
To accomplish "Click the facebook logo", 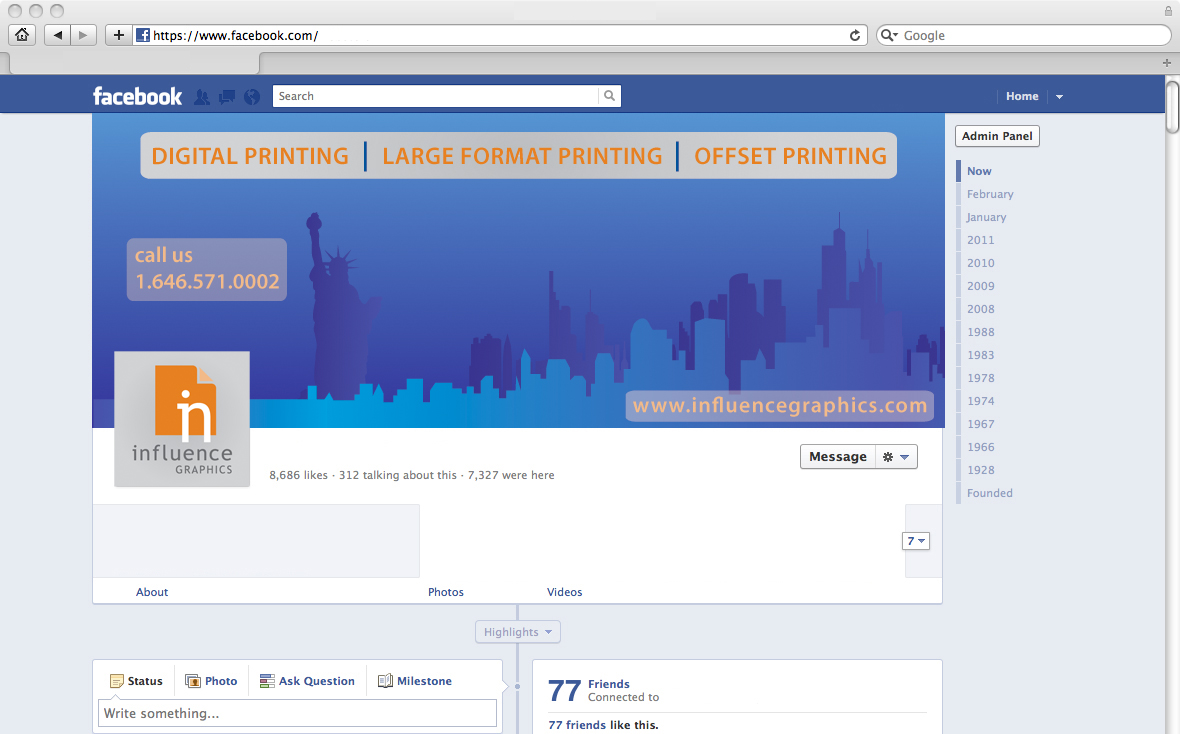I will coord(137,96).
